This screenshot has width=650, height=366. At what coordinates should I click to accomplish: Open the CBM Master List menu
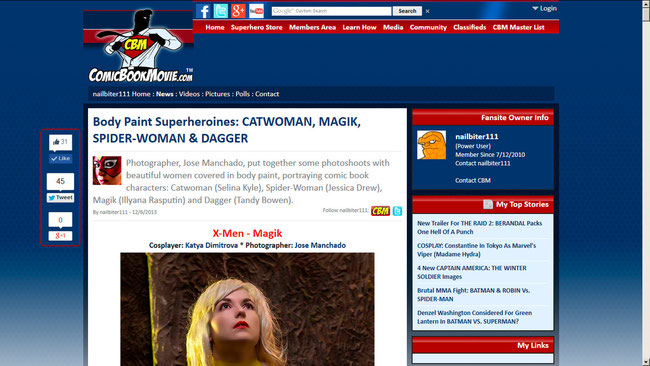(519, 27)
